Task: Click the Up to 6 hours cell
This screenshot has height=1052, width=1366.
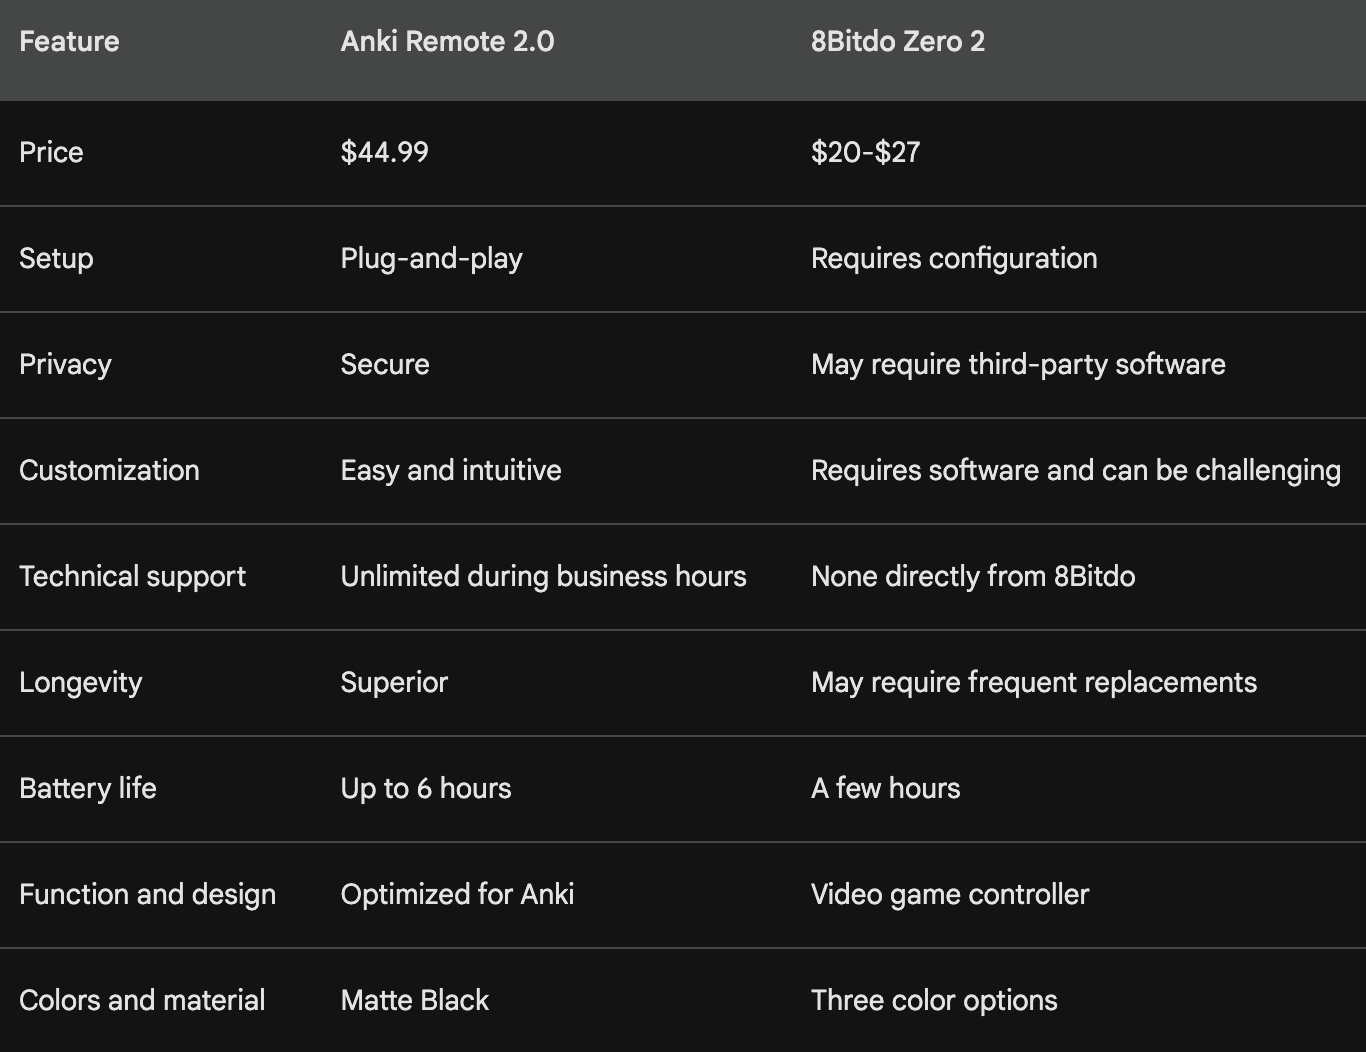Action: click(x=426, y=788)
